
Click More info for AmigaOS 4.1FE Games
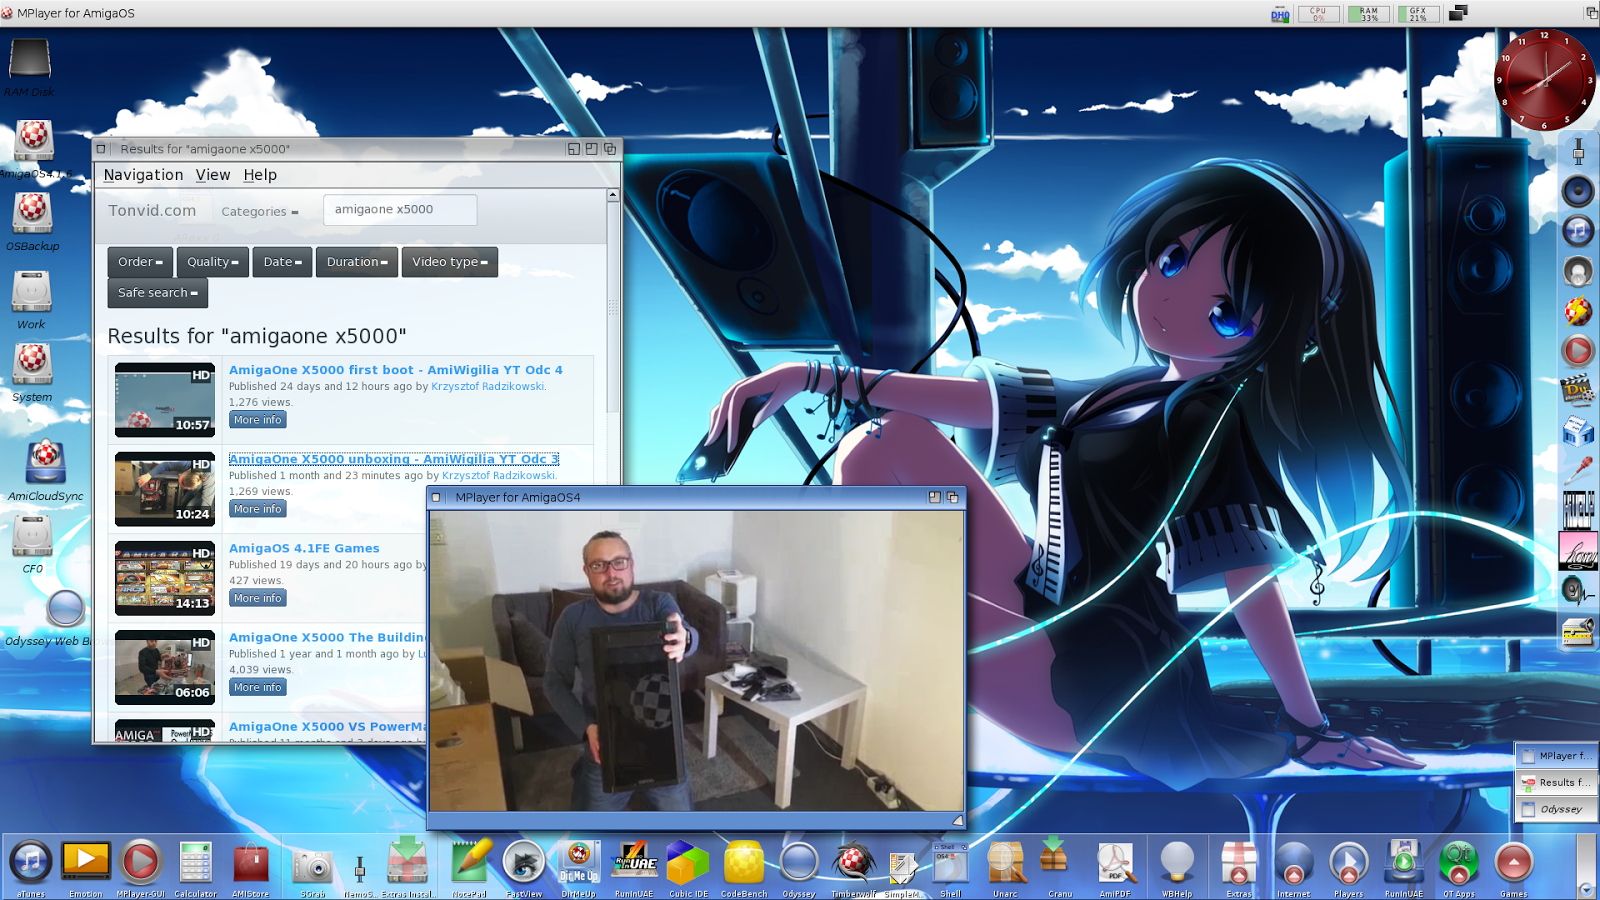pyautogui.click(x=258, y=598)
